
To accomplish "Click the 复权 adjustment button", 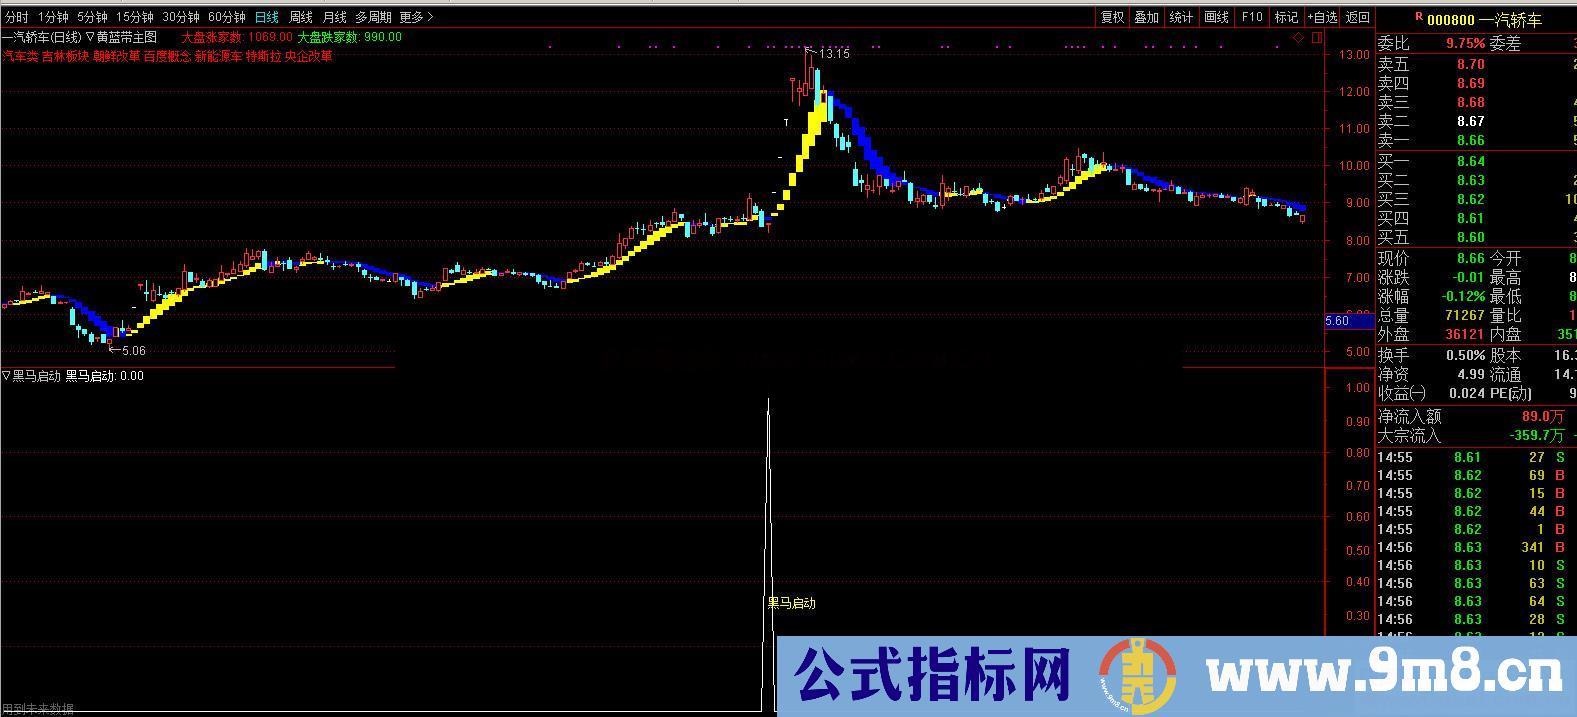I will 1113,17.
